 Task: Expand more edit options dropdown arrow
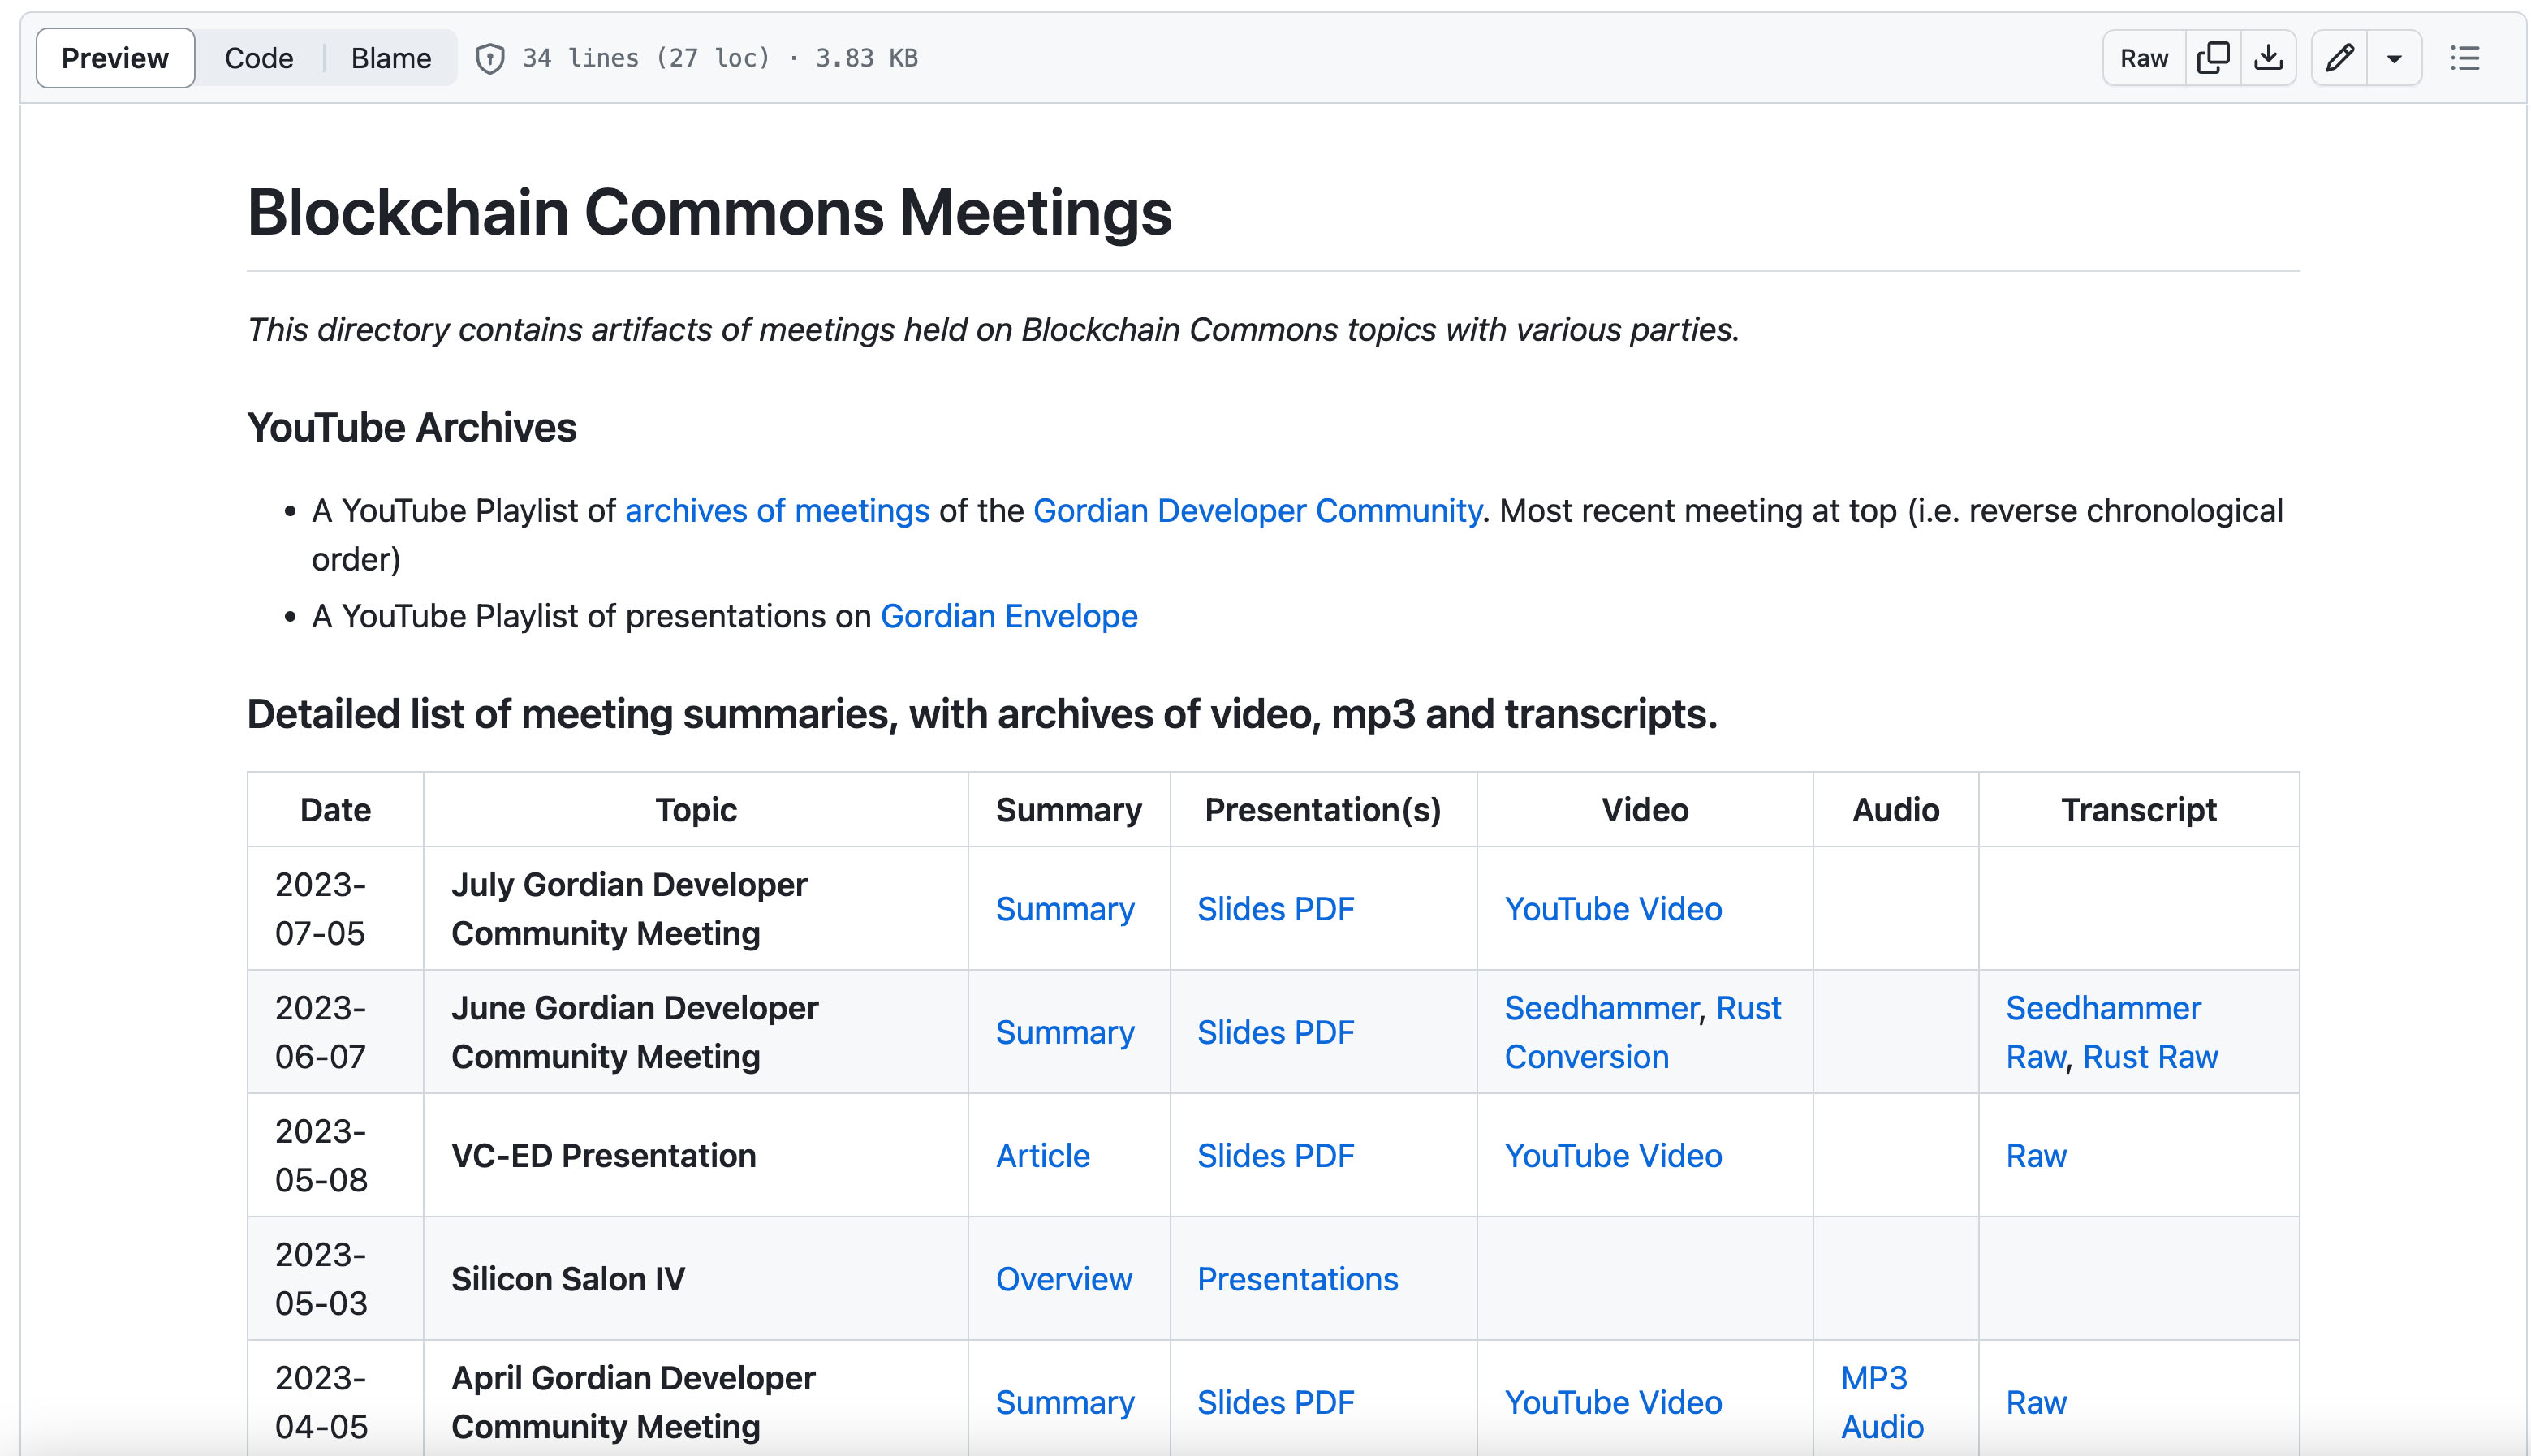click(x=2394, y=58)
